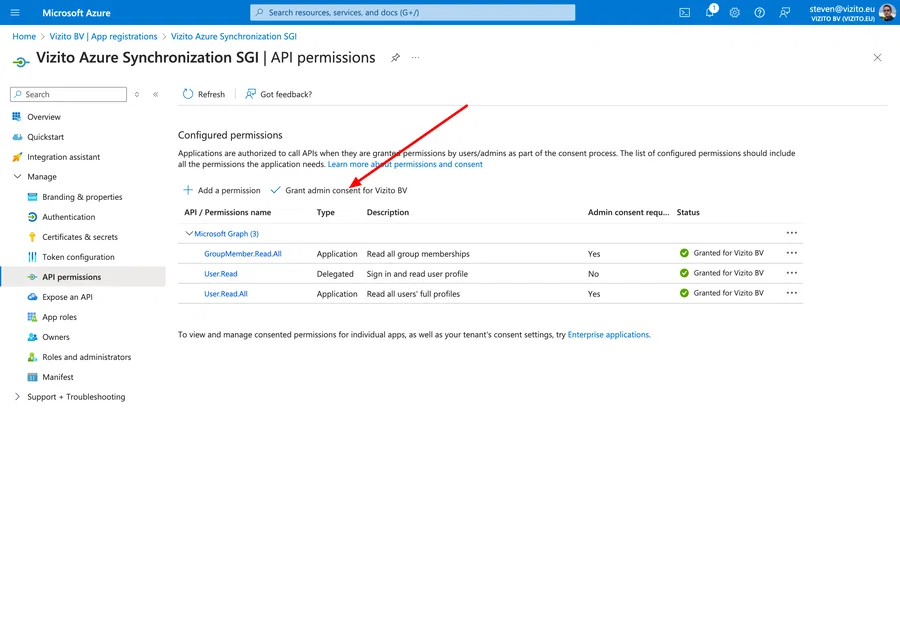This screenshot has height=621, width=900.
Task: Open the ellipsis menu for GroupMember.Read.All
Action: [x=792, y=253]
